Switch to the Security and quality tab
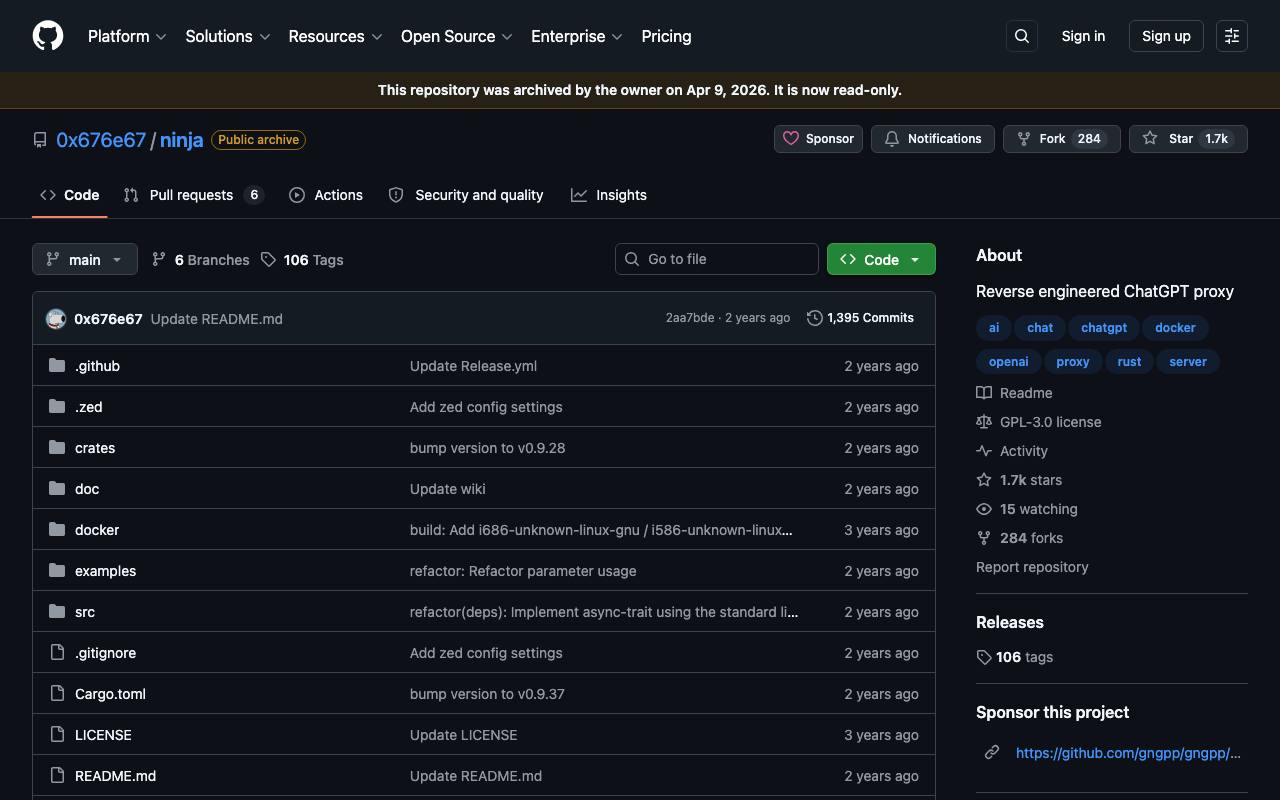The width and height of the screenshot is (1280, 800). [466, 195]
